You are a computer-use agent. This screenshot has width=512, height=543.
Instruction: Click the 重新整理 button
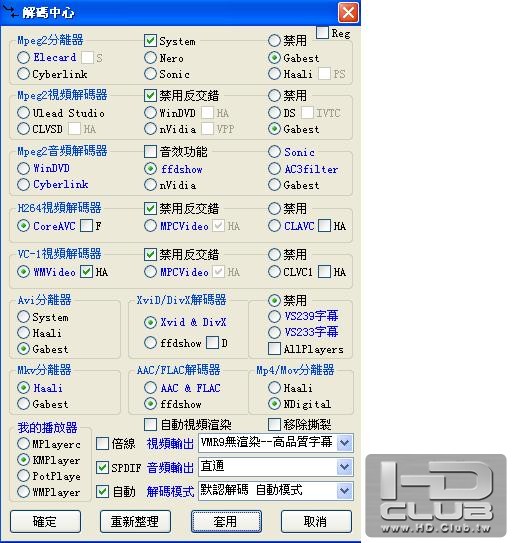(x=135, y=521)
